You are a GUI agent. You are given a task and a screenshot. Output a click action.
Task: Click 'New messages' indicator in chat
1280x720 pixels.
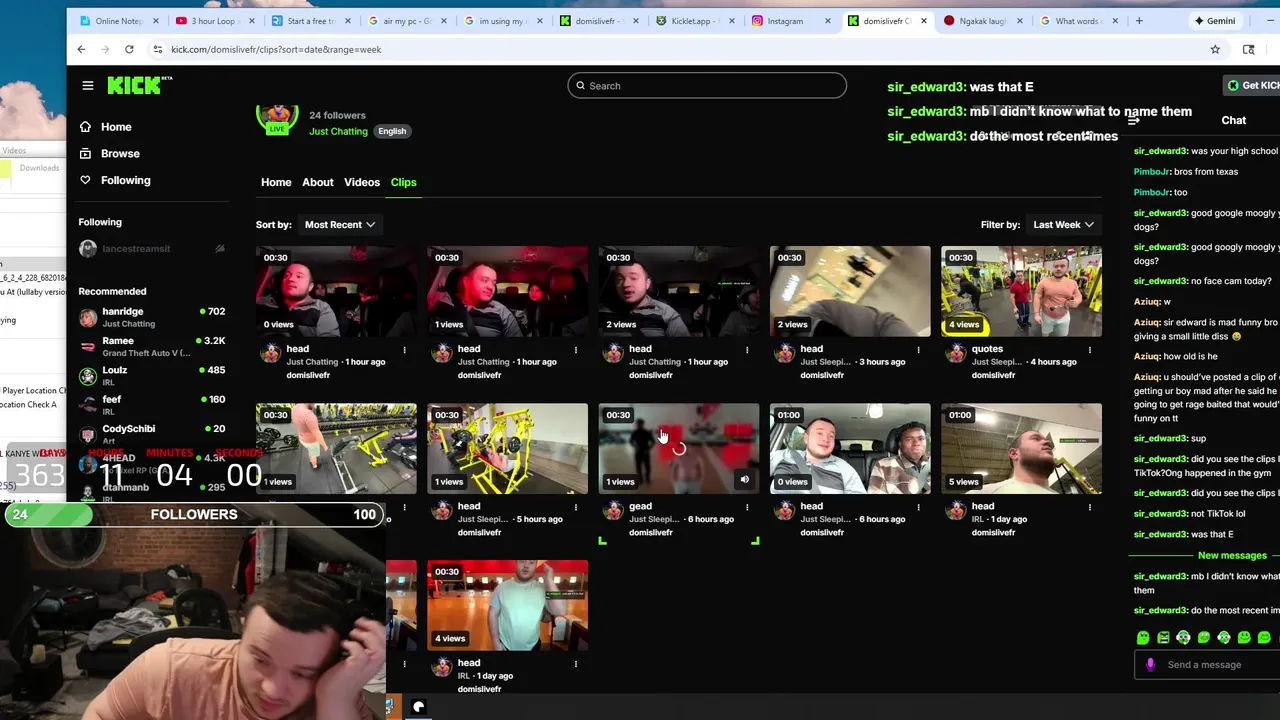[x=1232, y=556]
